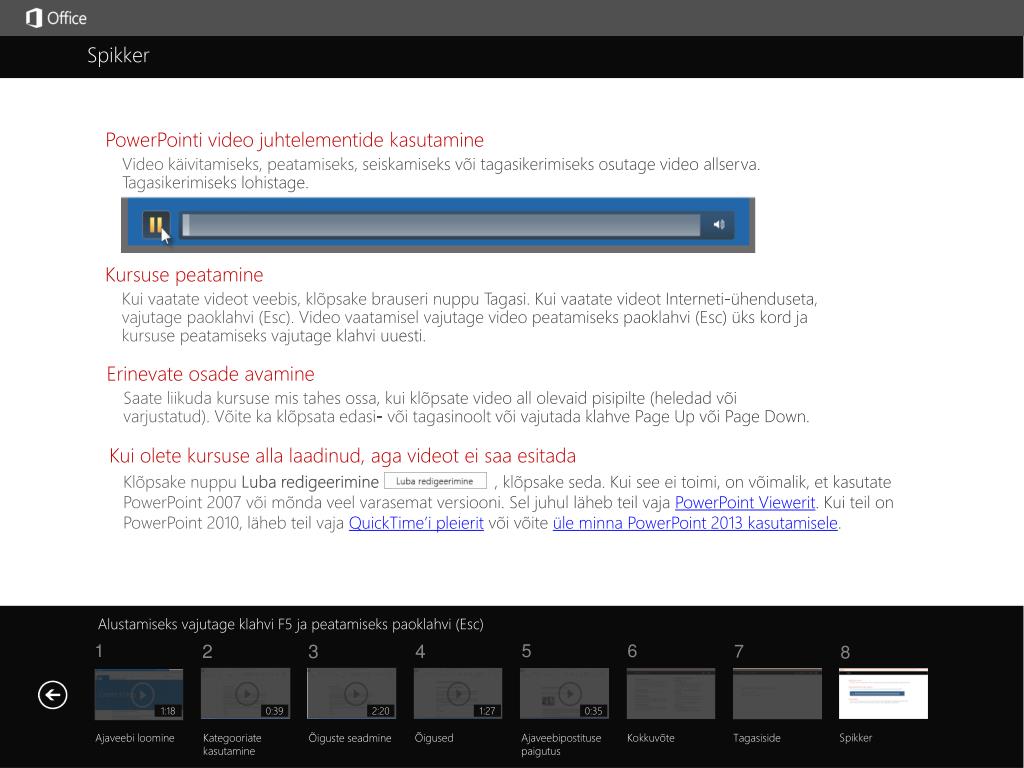Click heading Kui olete kursuse alla laadinud
The image size is (1024, 768).
click(x=342, y=456)
